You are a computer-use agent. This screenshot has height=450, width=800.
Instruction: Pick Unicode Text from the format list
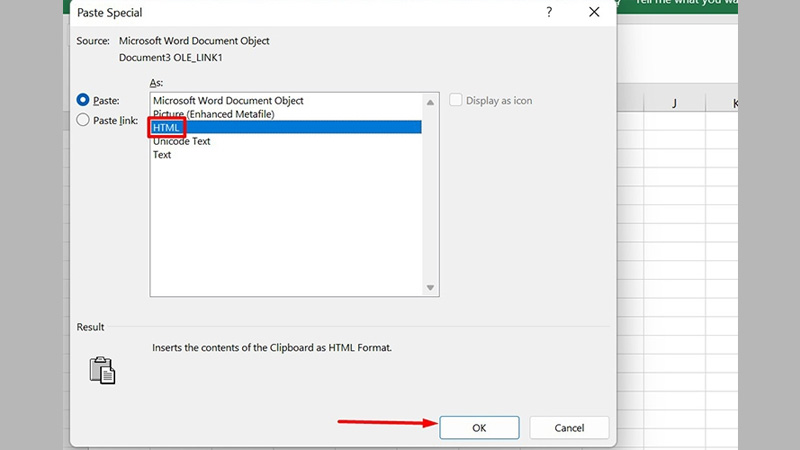(x=181, y=141)
